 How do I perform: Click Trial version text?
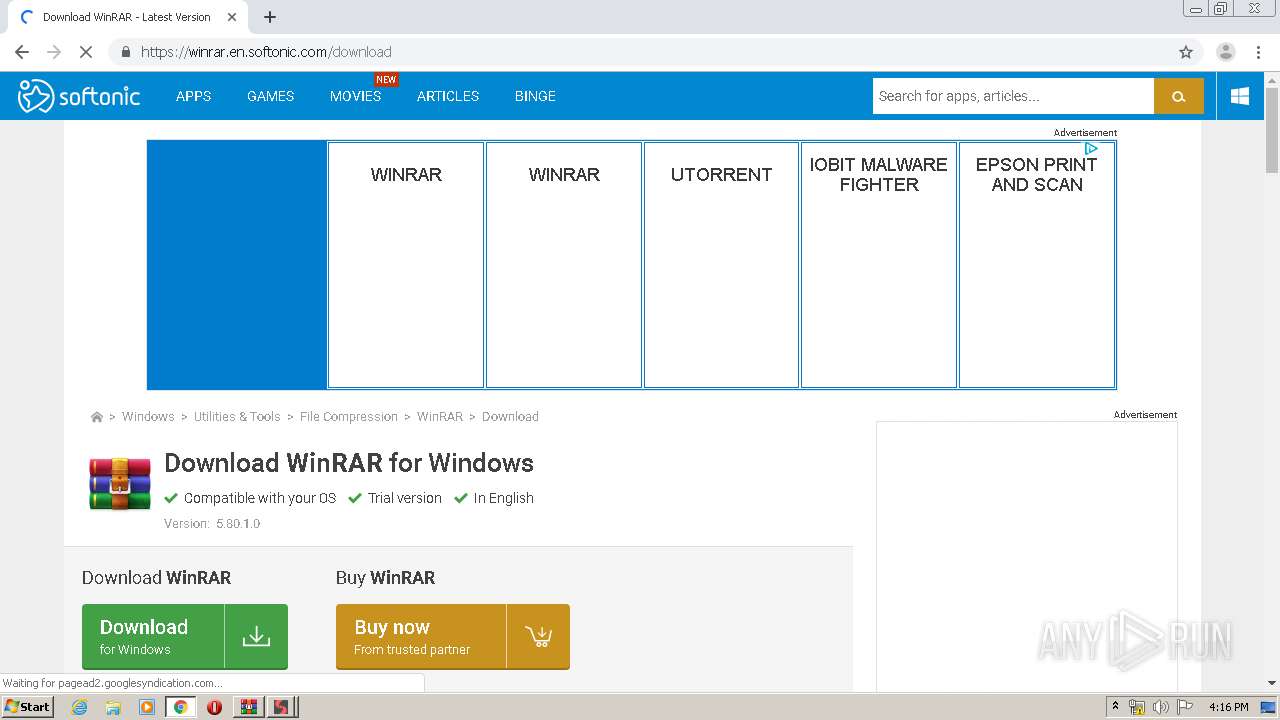405,498
